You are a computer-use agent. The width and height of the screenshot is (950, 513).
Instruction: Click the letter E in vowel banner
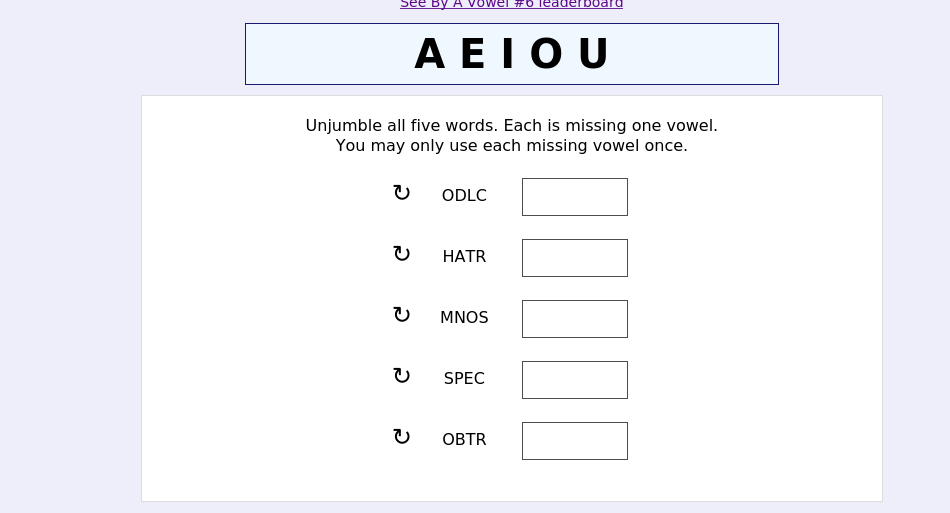pos(473,55)
